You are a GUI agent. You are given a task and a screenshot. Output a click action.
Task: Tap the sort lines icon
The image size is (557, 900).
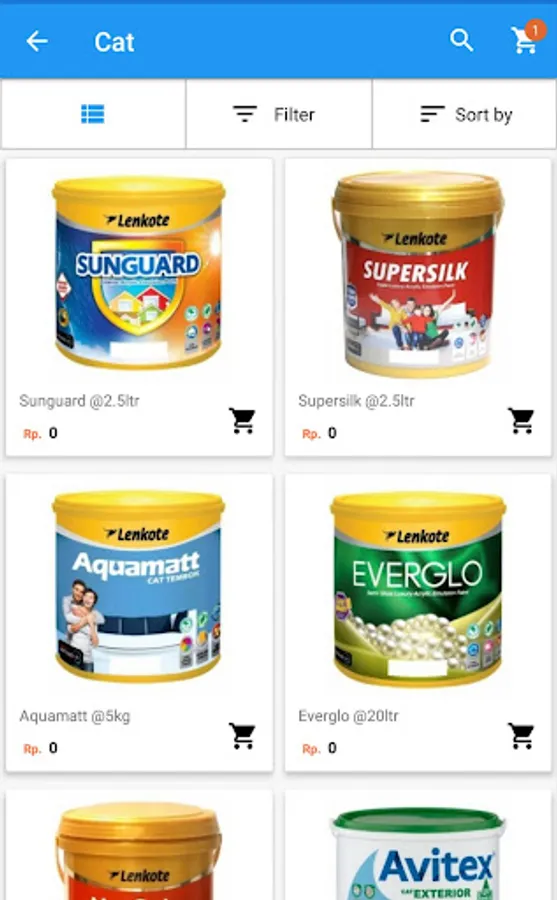432,114
